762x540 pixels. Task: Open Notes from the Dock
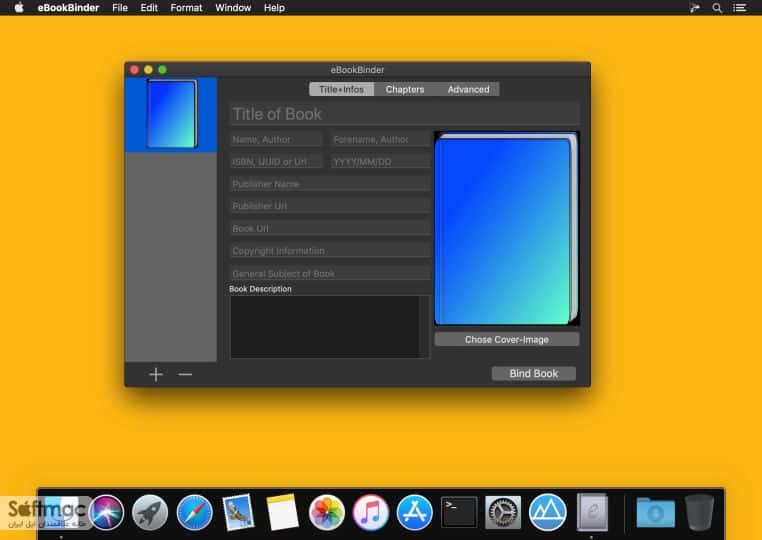(282, 512)
